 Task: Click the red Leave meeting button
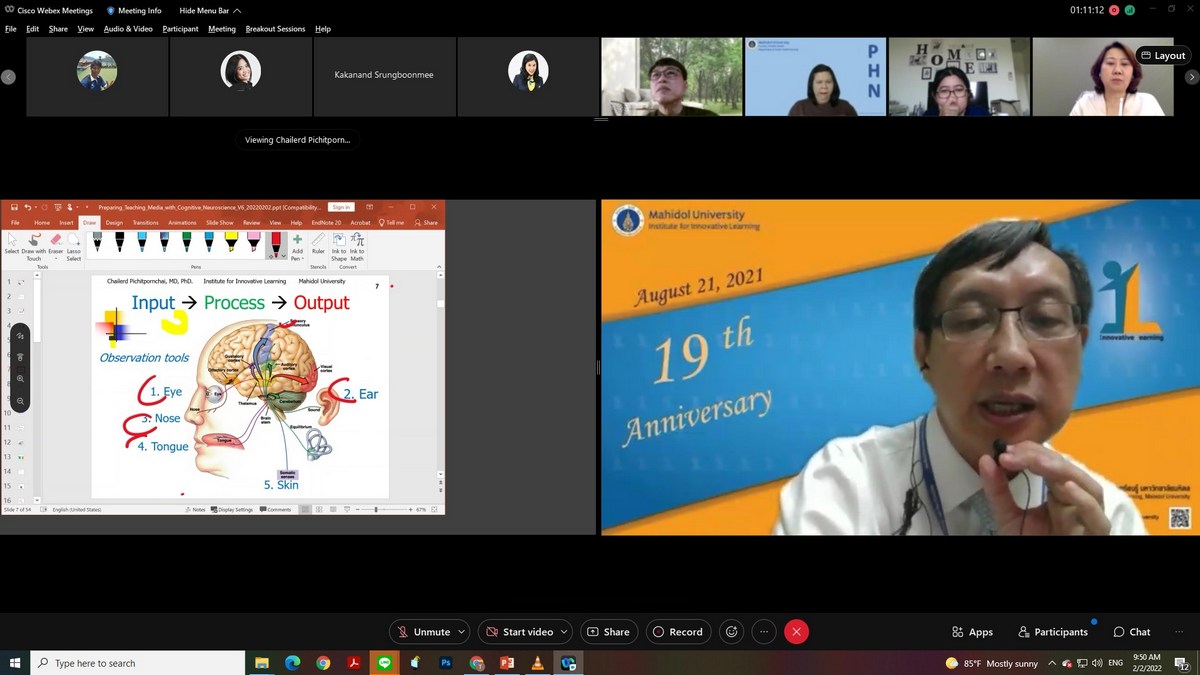[796, 632]
